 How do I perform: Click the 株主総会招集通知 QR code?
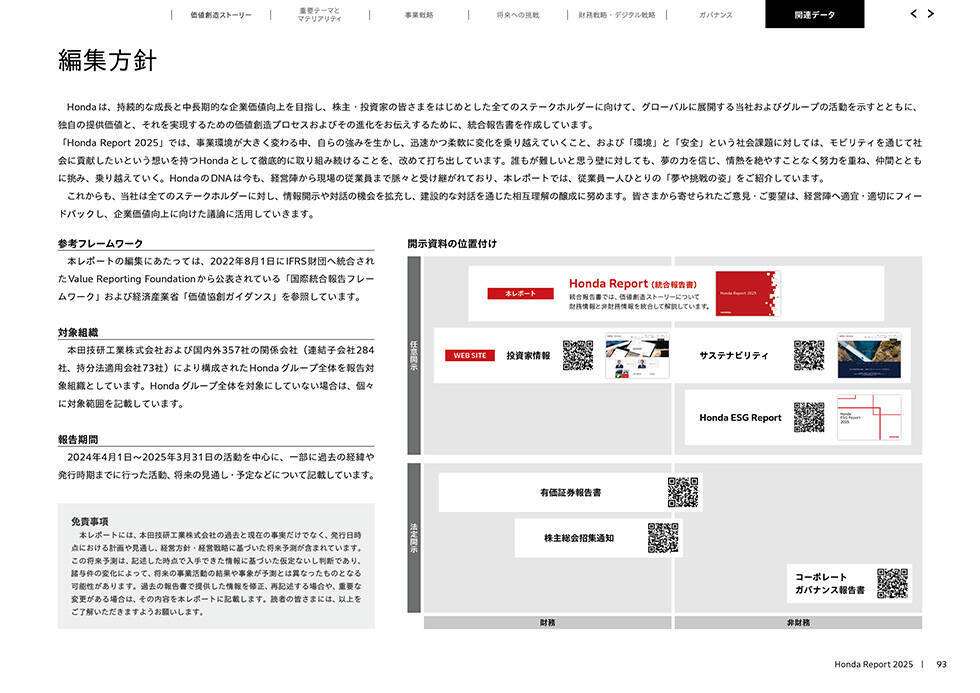coord(662,538)
